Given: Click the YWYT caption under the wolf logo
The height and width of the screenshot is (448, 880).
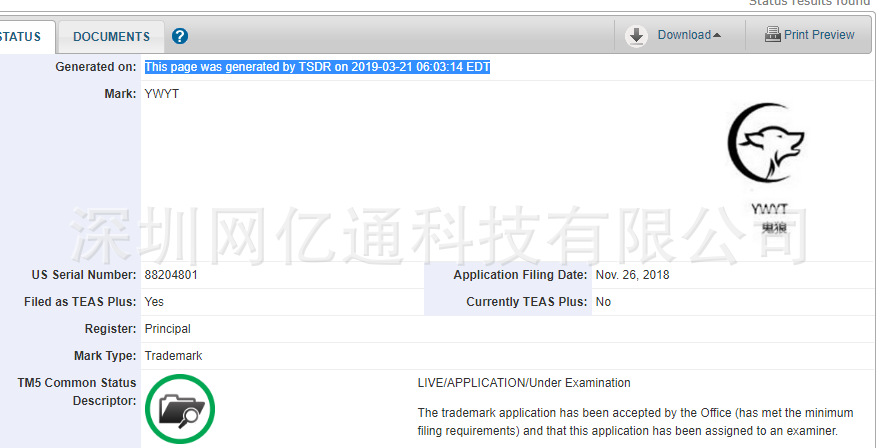Looking at the screenshot, I should click(x=769, y=209).
